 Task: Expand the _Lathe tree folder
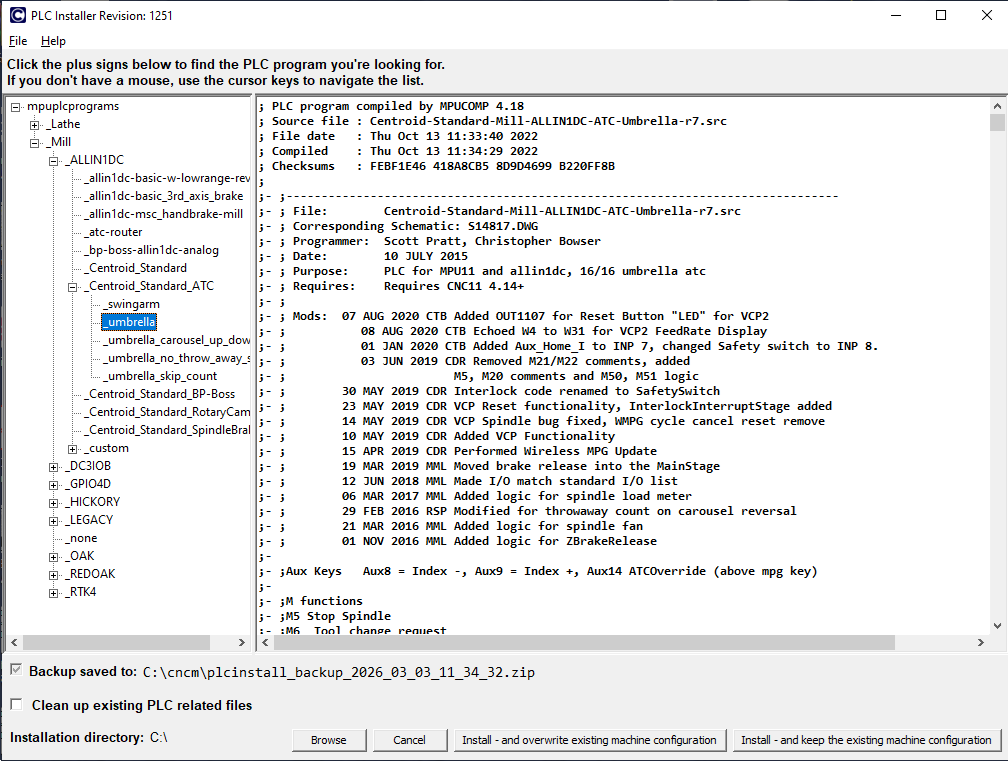pyautogui.click(x=35, y=125)
